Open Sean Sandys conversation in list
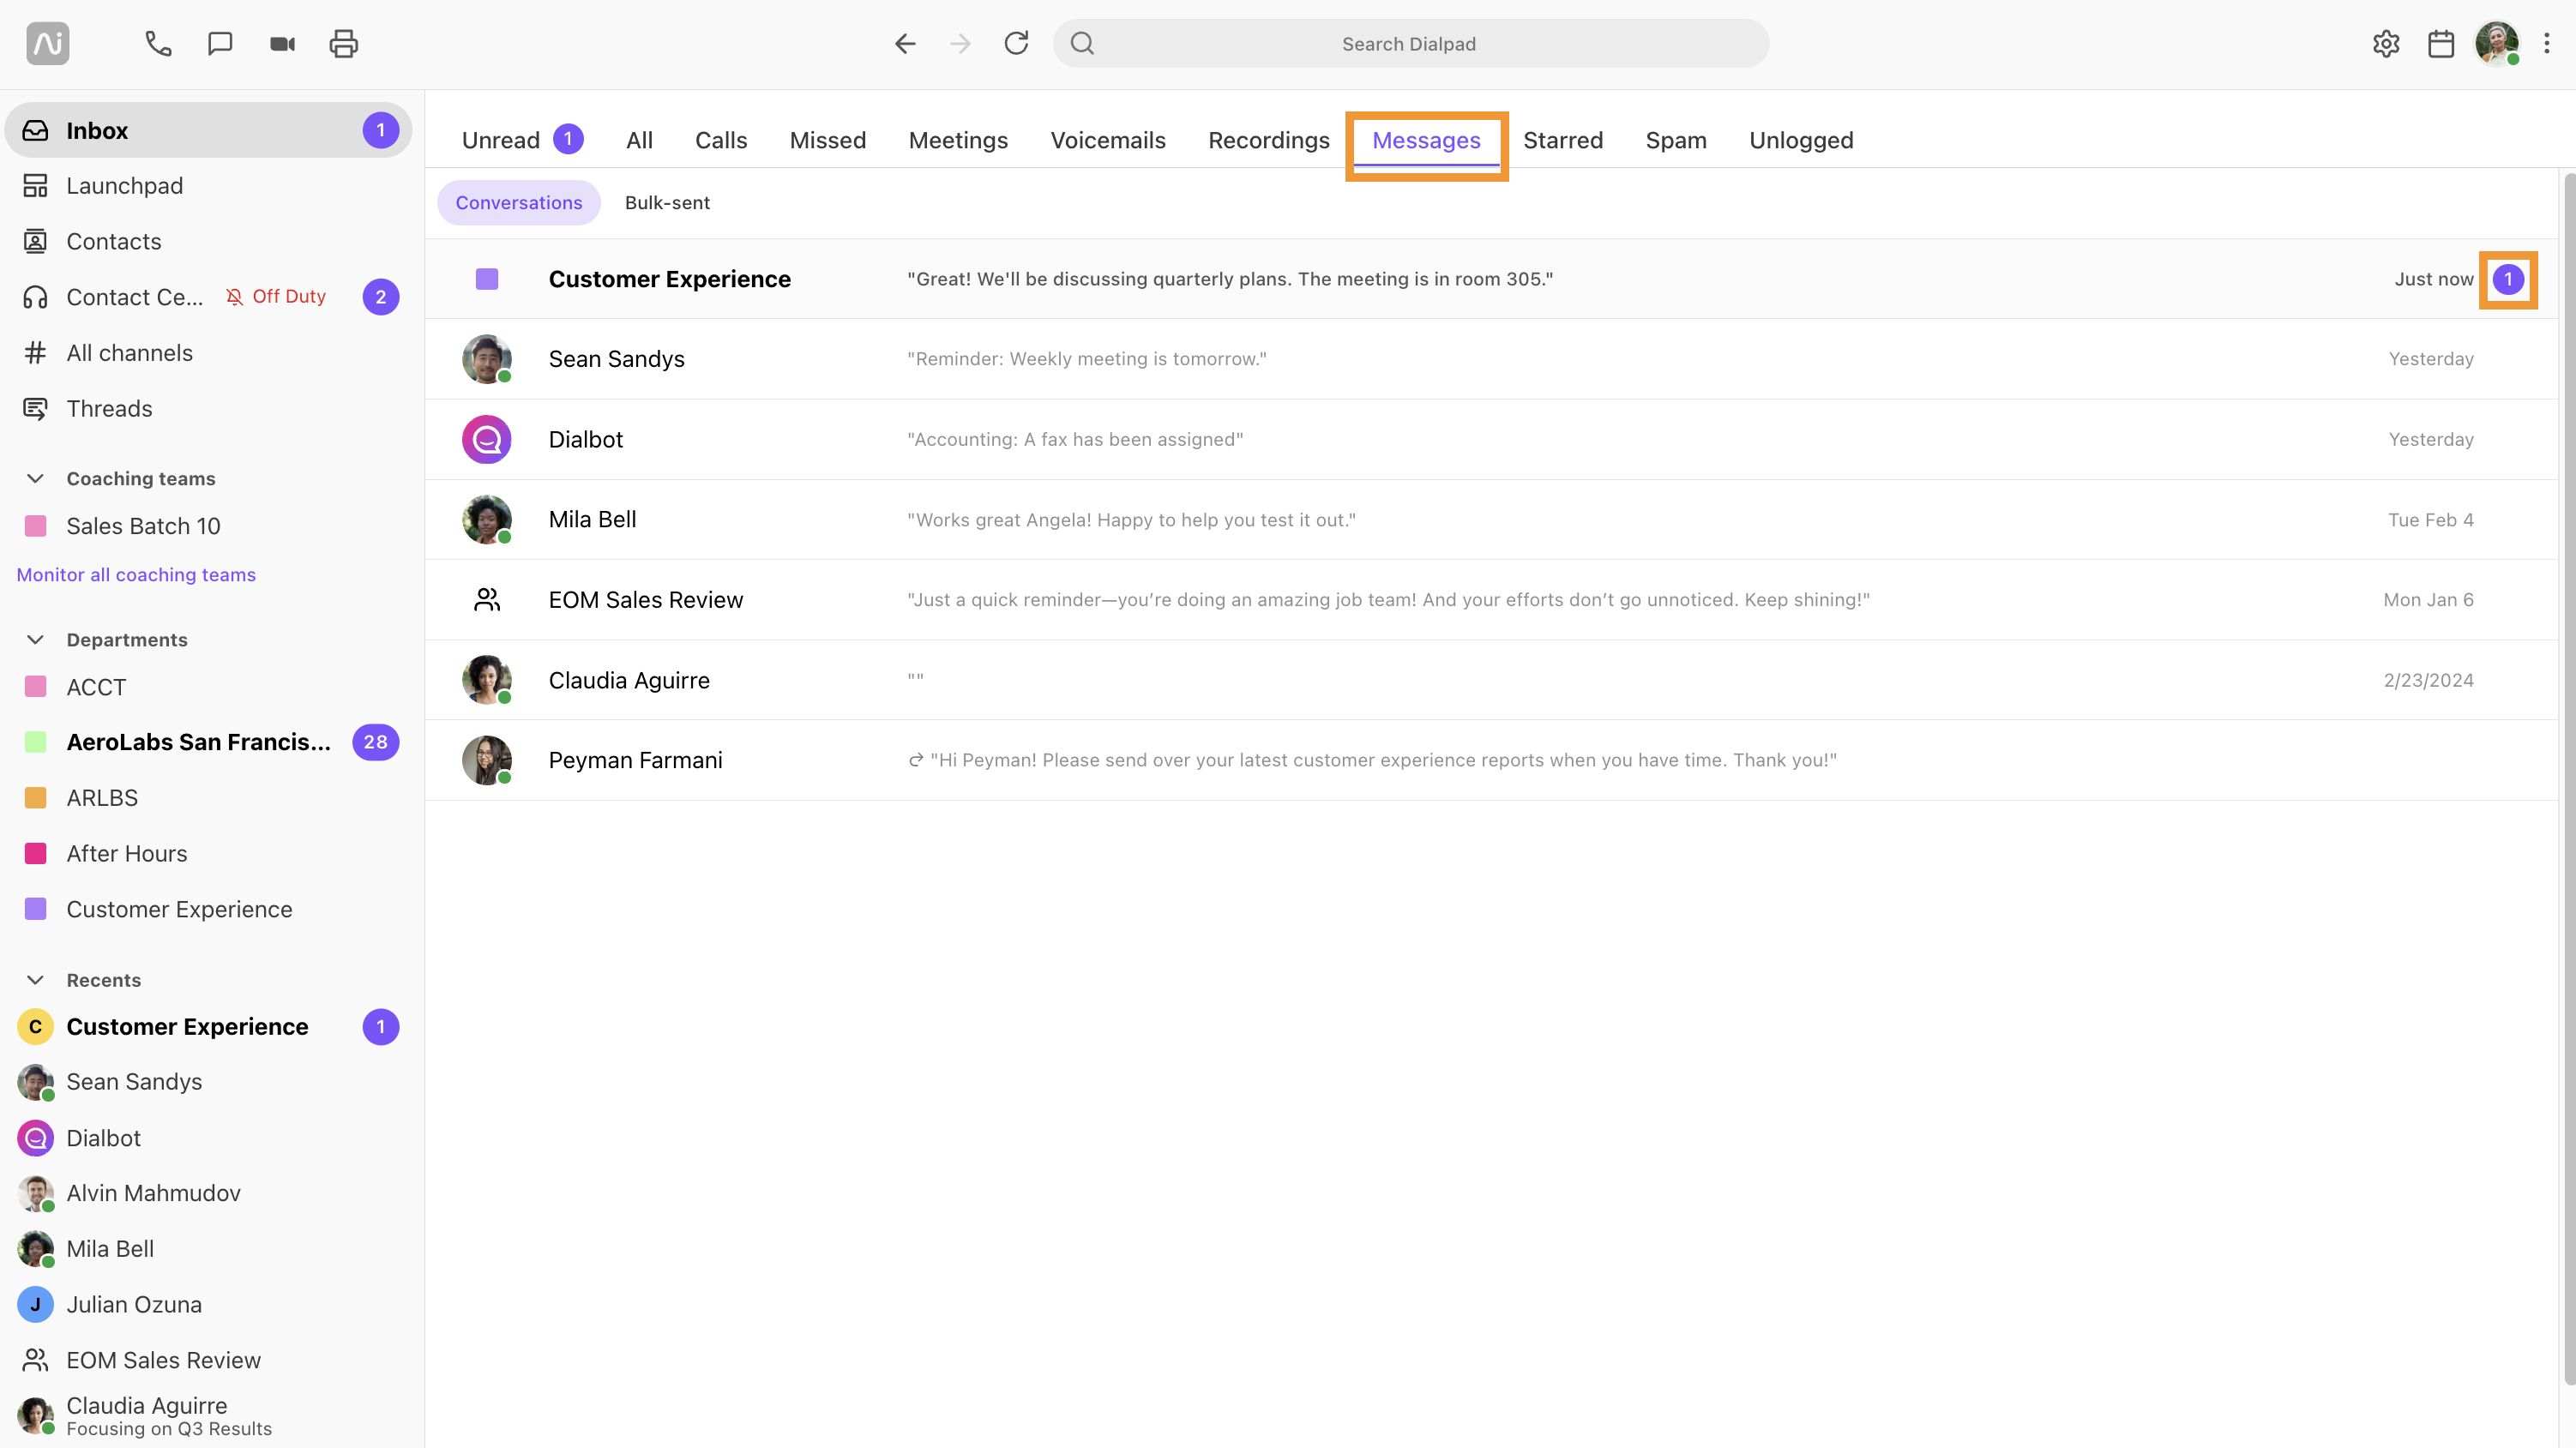Image resolution: width=2576 pixels, height=1448 pixels. pyautogui.click(x=1491, y=359)
